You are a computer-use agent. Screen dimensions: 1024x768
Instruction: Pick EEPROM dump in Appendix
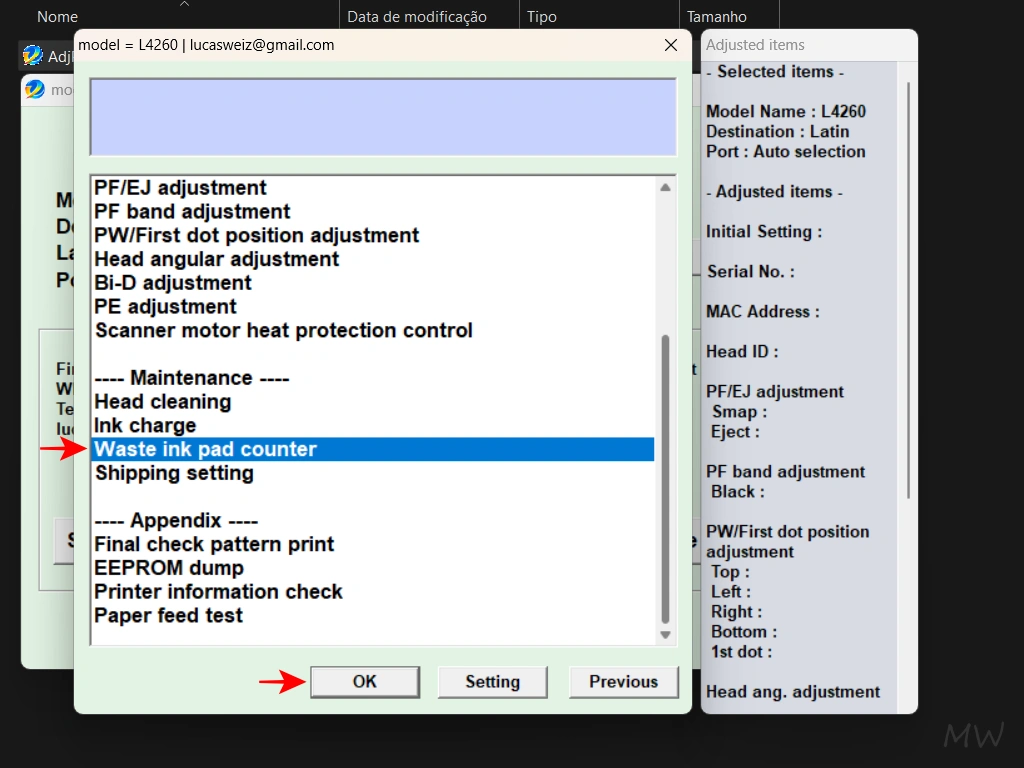click(x=169, y=568)
